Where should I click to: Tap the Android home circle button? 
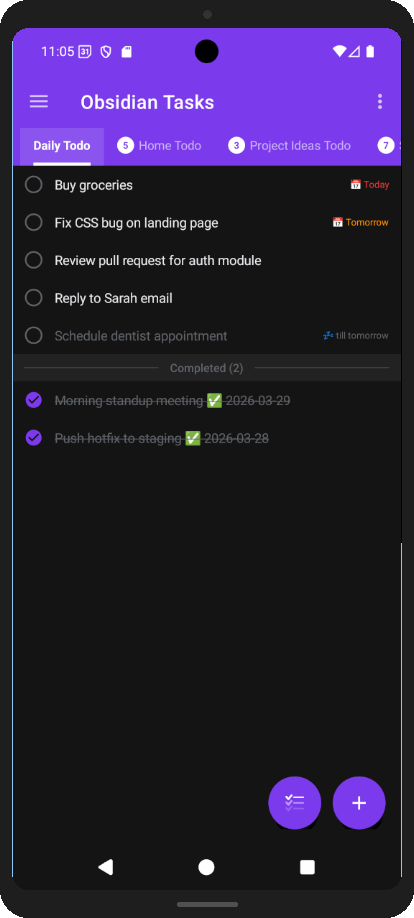click(x=206, y=867)
